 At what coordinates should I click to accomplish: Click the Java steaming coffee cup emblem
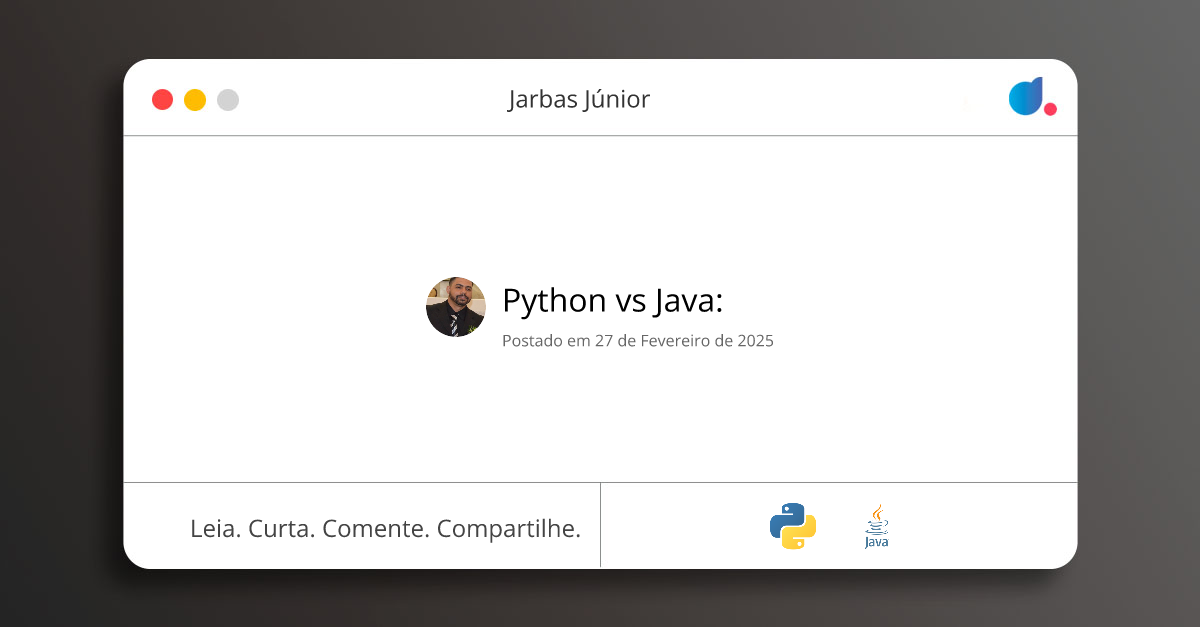click(x=877, y=516)
